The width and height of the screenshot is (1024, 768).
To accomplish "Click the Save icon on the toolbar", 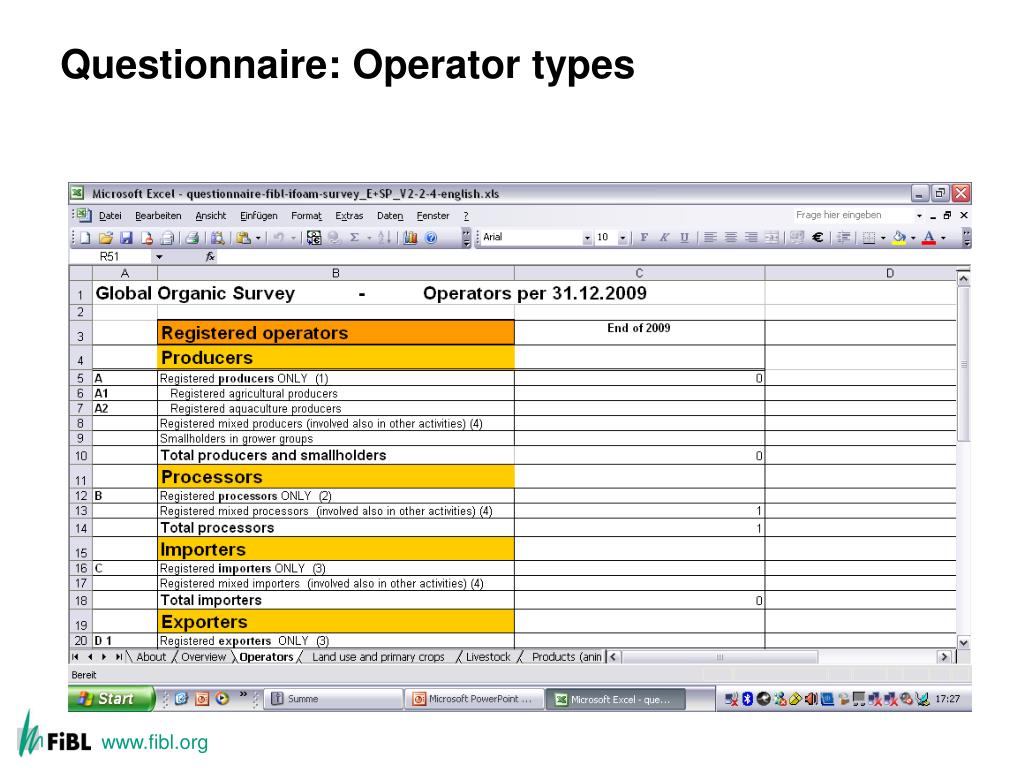I will coord(126,238).
